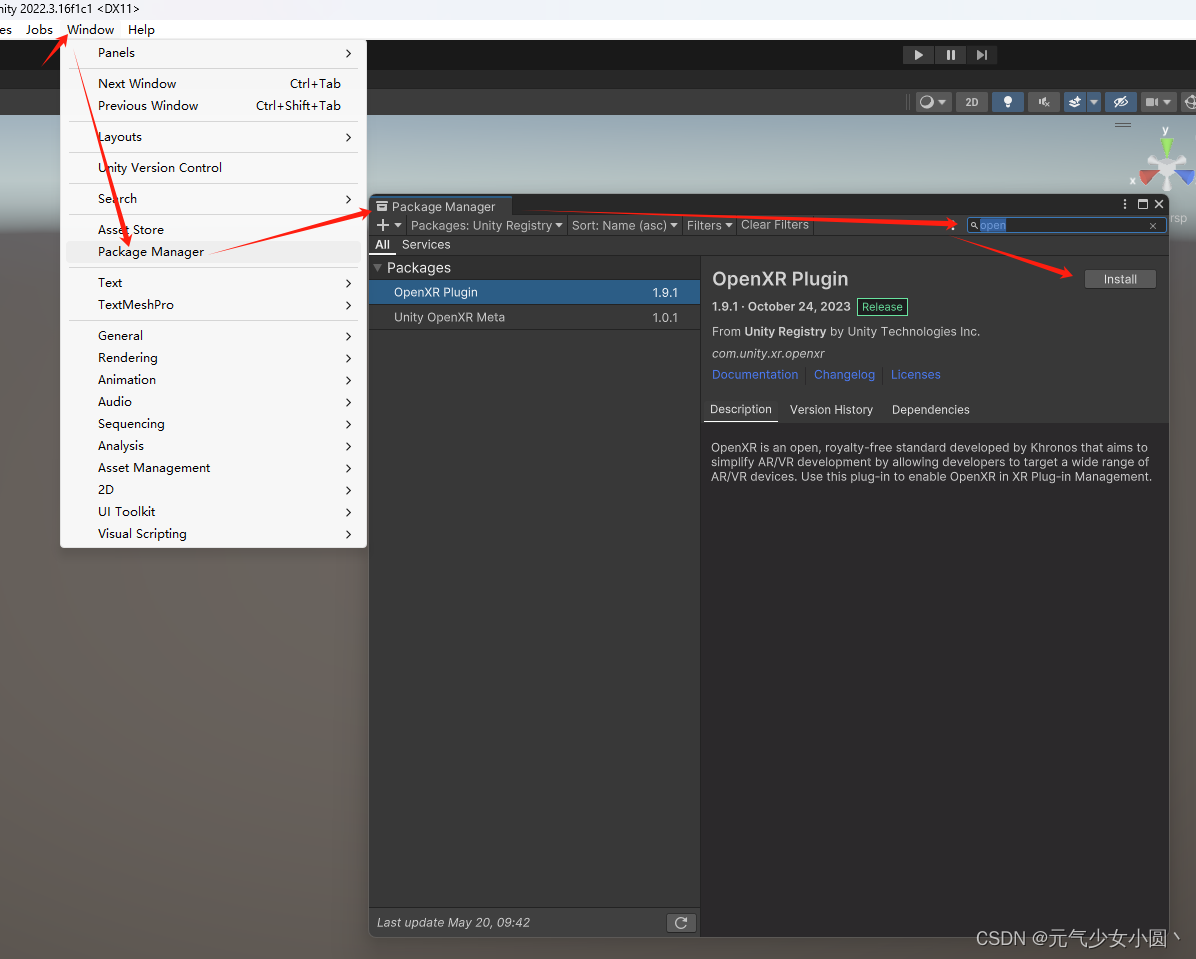The width and height of the screenshot is (1196, 959).
Task: Switch to Version History tab
Action: pos(831,410)
